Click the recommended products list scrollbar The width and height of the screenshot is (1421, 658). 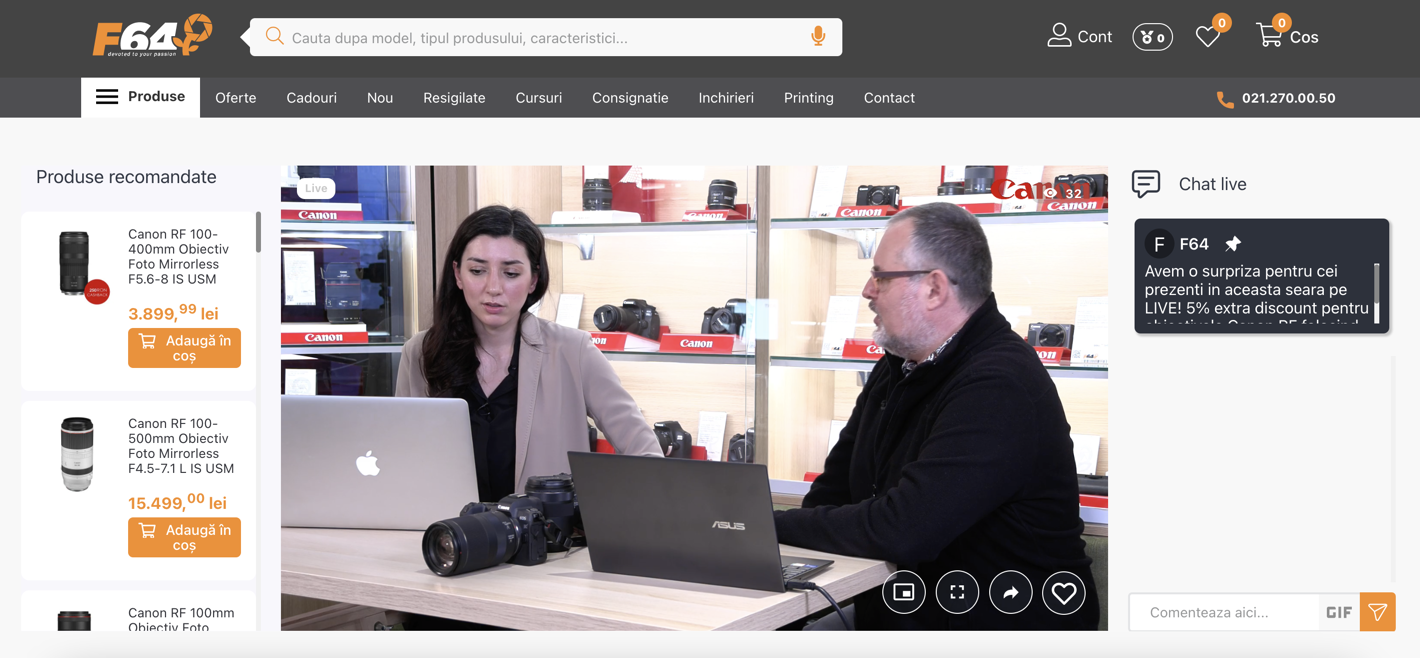pyautogui.click(x=258, y=232)
